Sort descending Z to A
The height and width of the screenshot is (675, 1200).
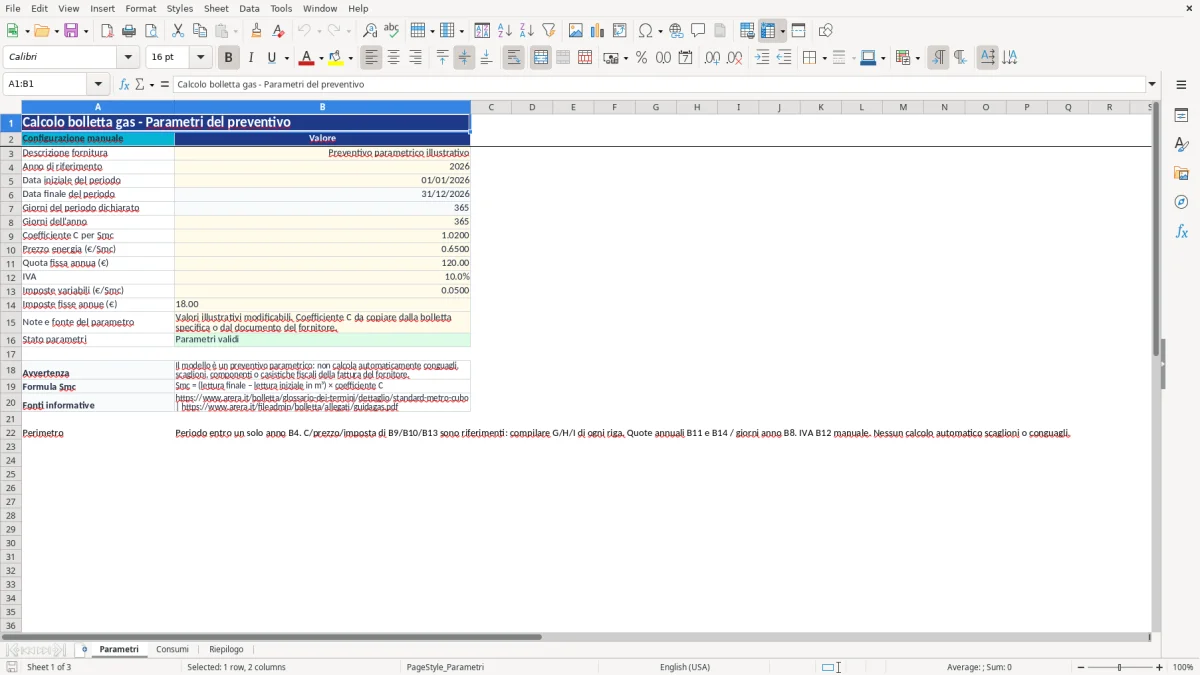(527, 31)
